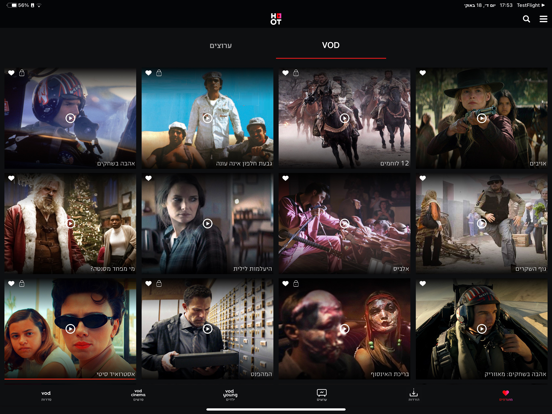Toggle favorite heart on אלביס
The height and width of the screenshot is (414, 552).
click(x=286, y=178)
